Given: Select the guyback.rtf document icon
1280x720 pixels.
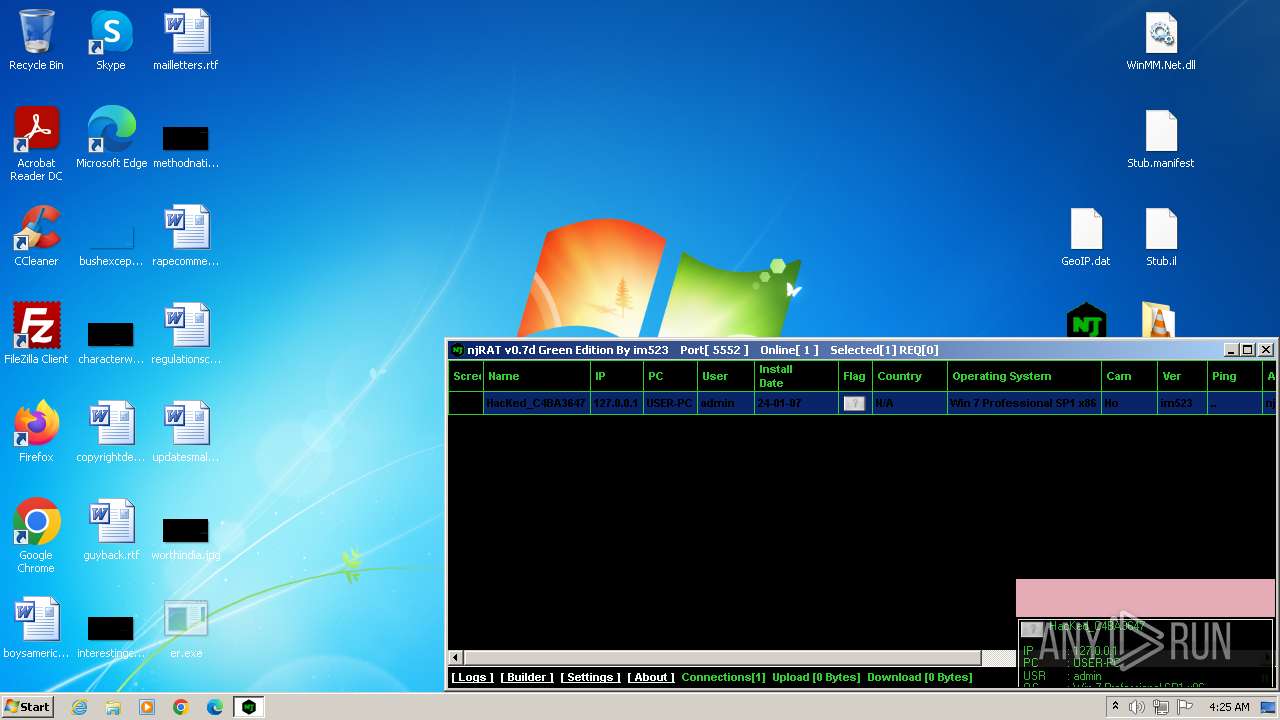Looking at the screenshot, I should click(111, 530).
